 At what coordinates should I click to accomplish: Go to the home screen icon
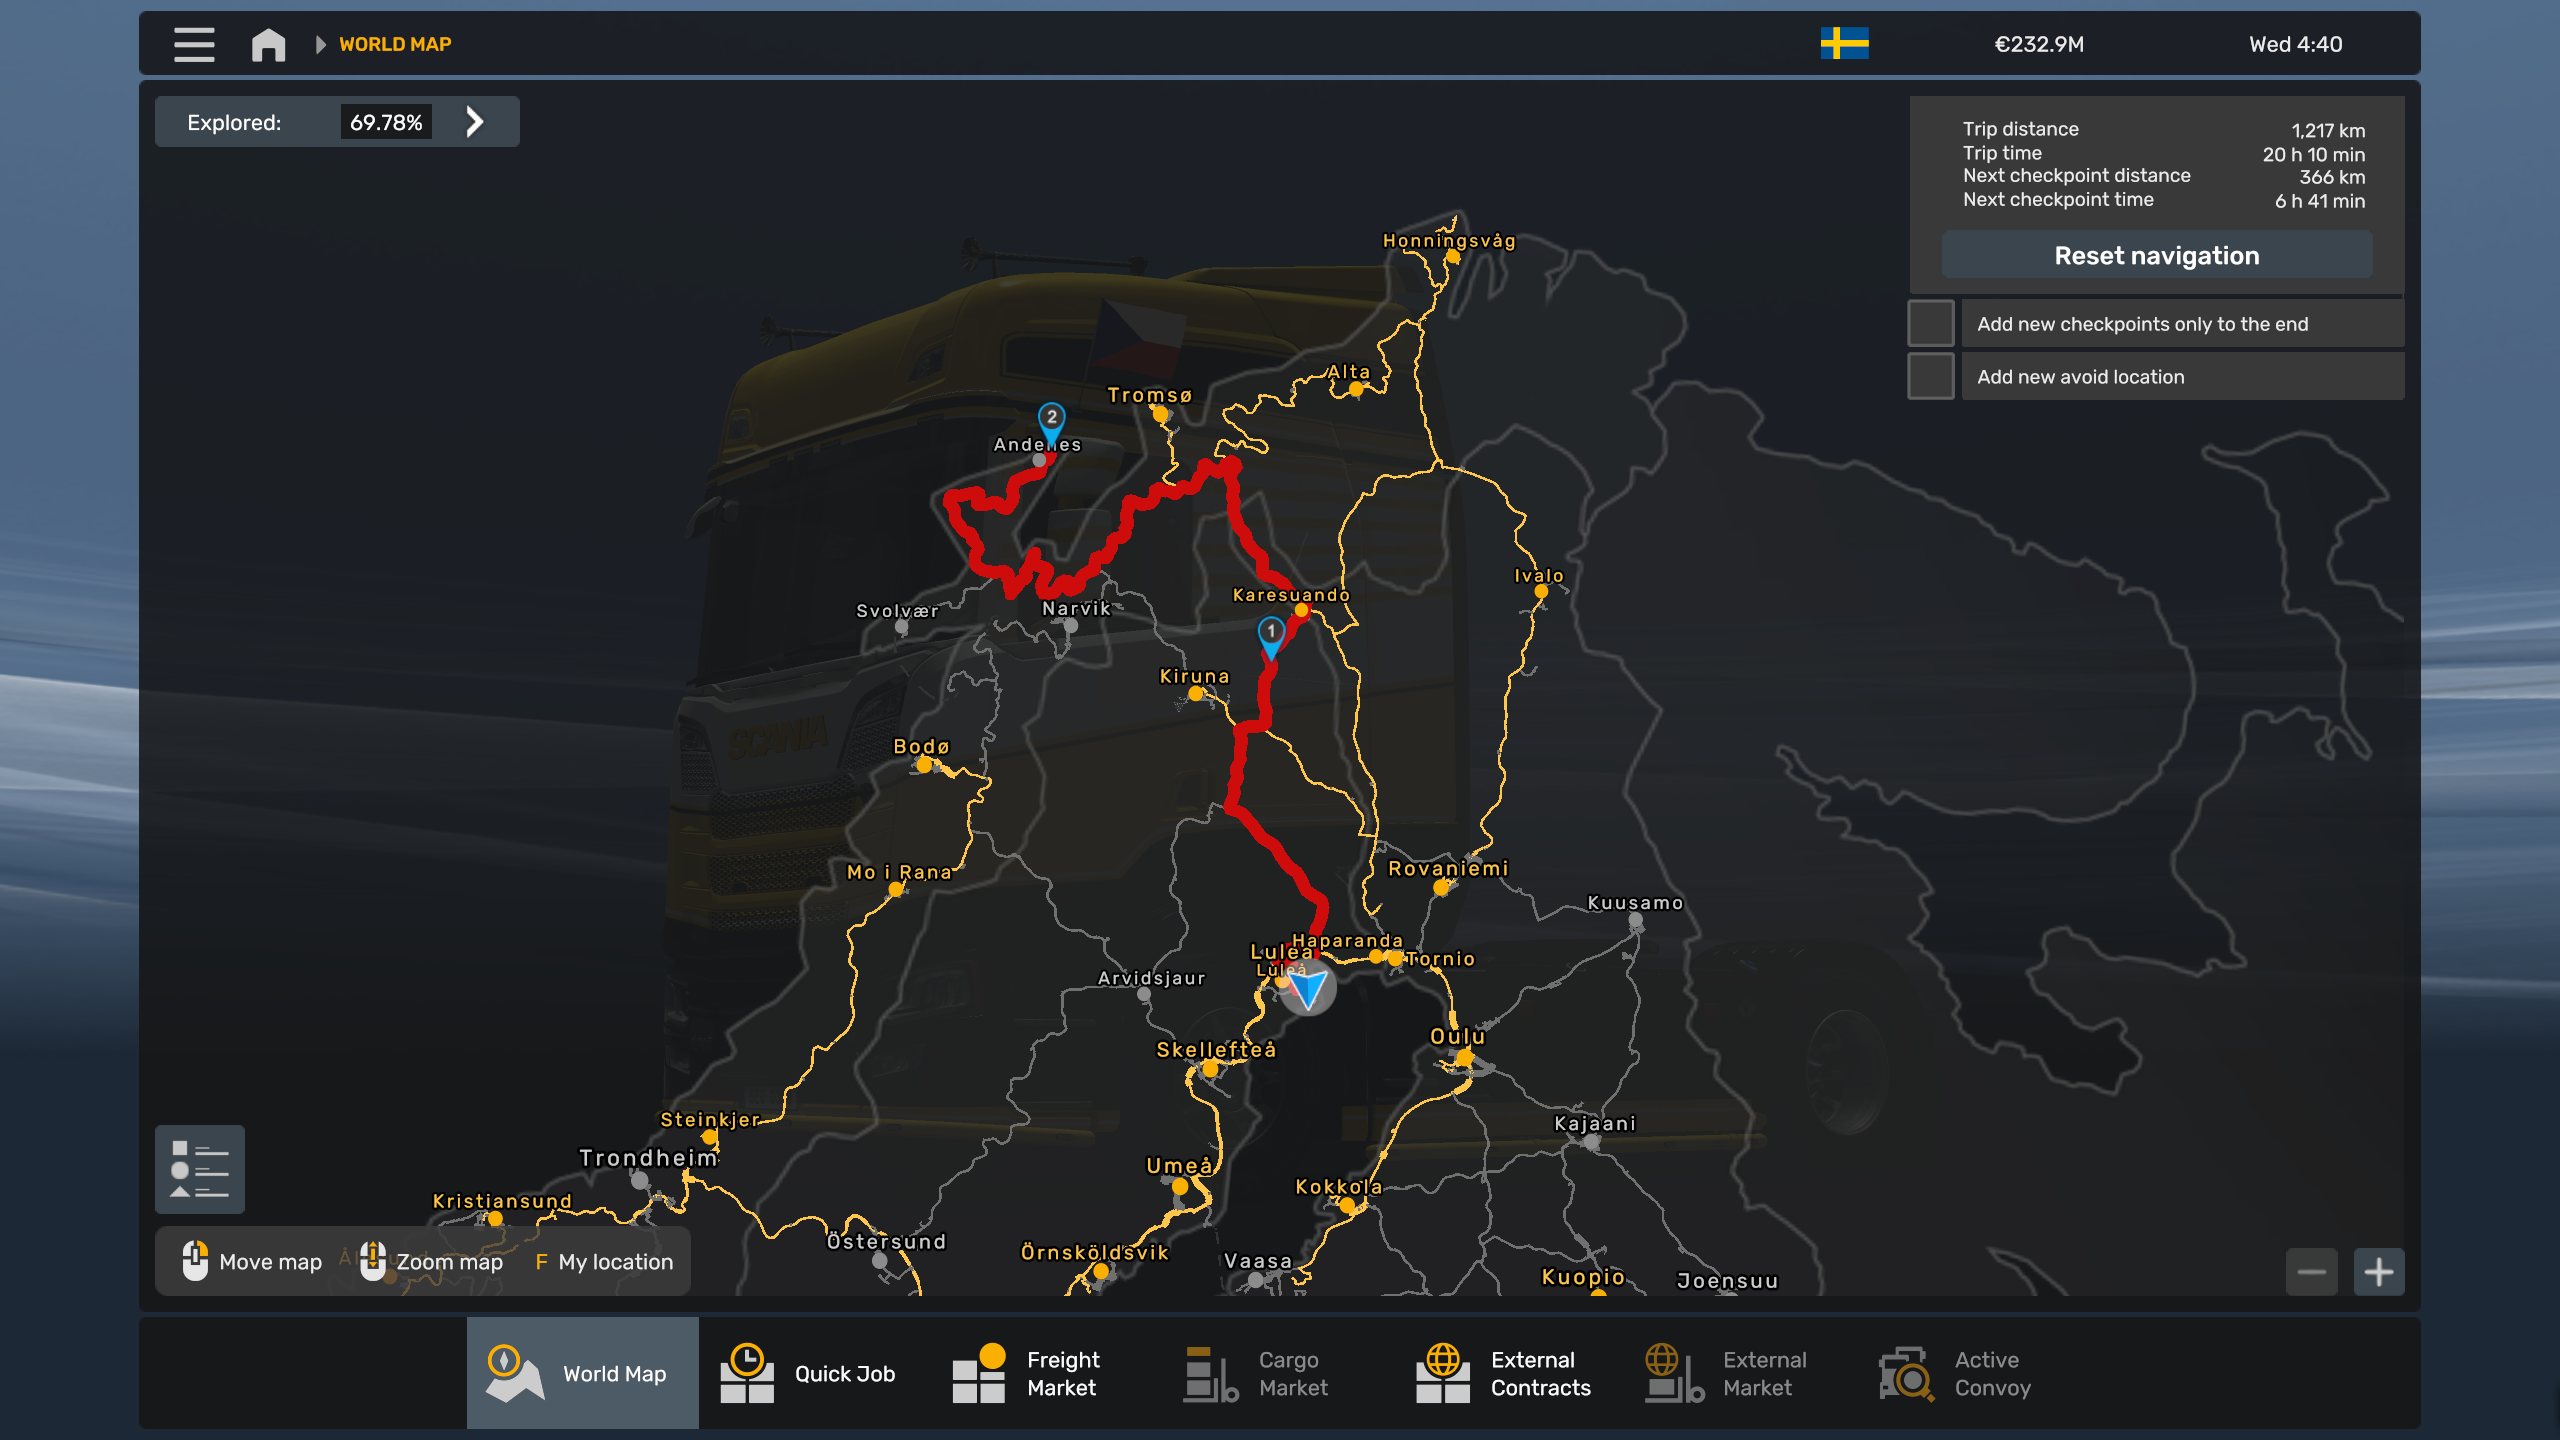pyautogui.click(x=268, y=44)
